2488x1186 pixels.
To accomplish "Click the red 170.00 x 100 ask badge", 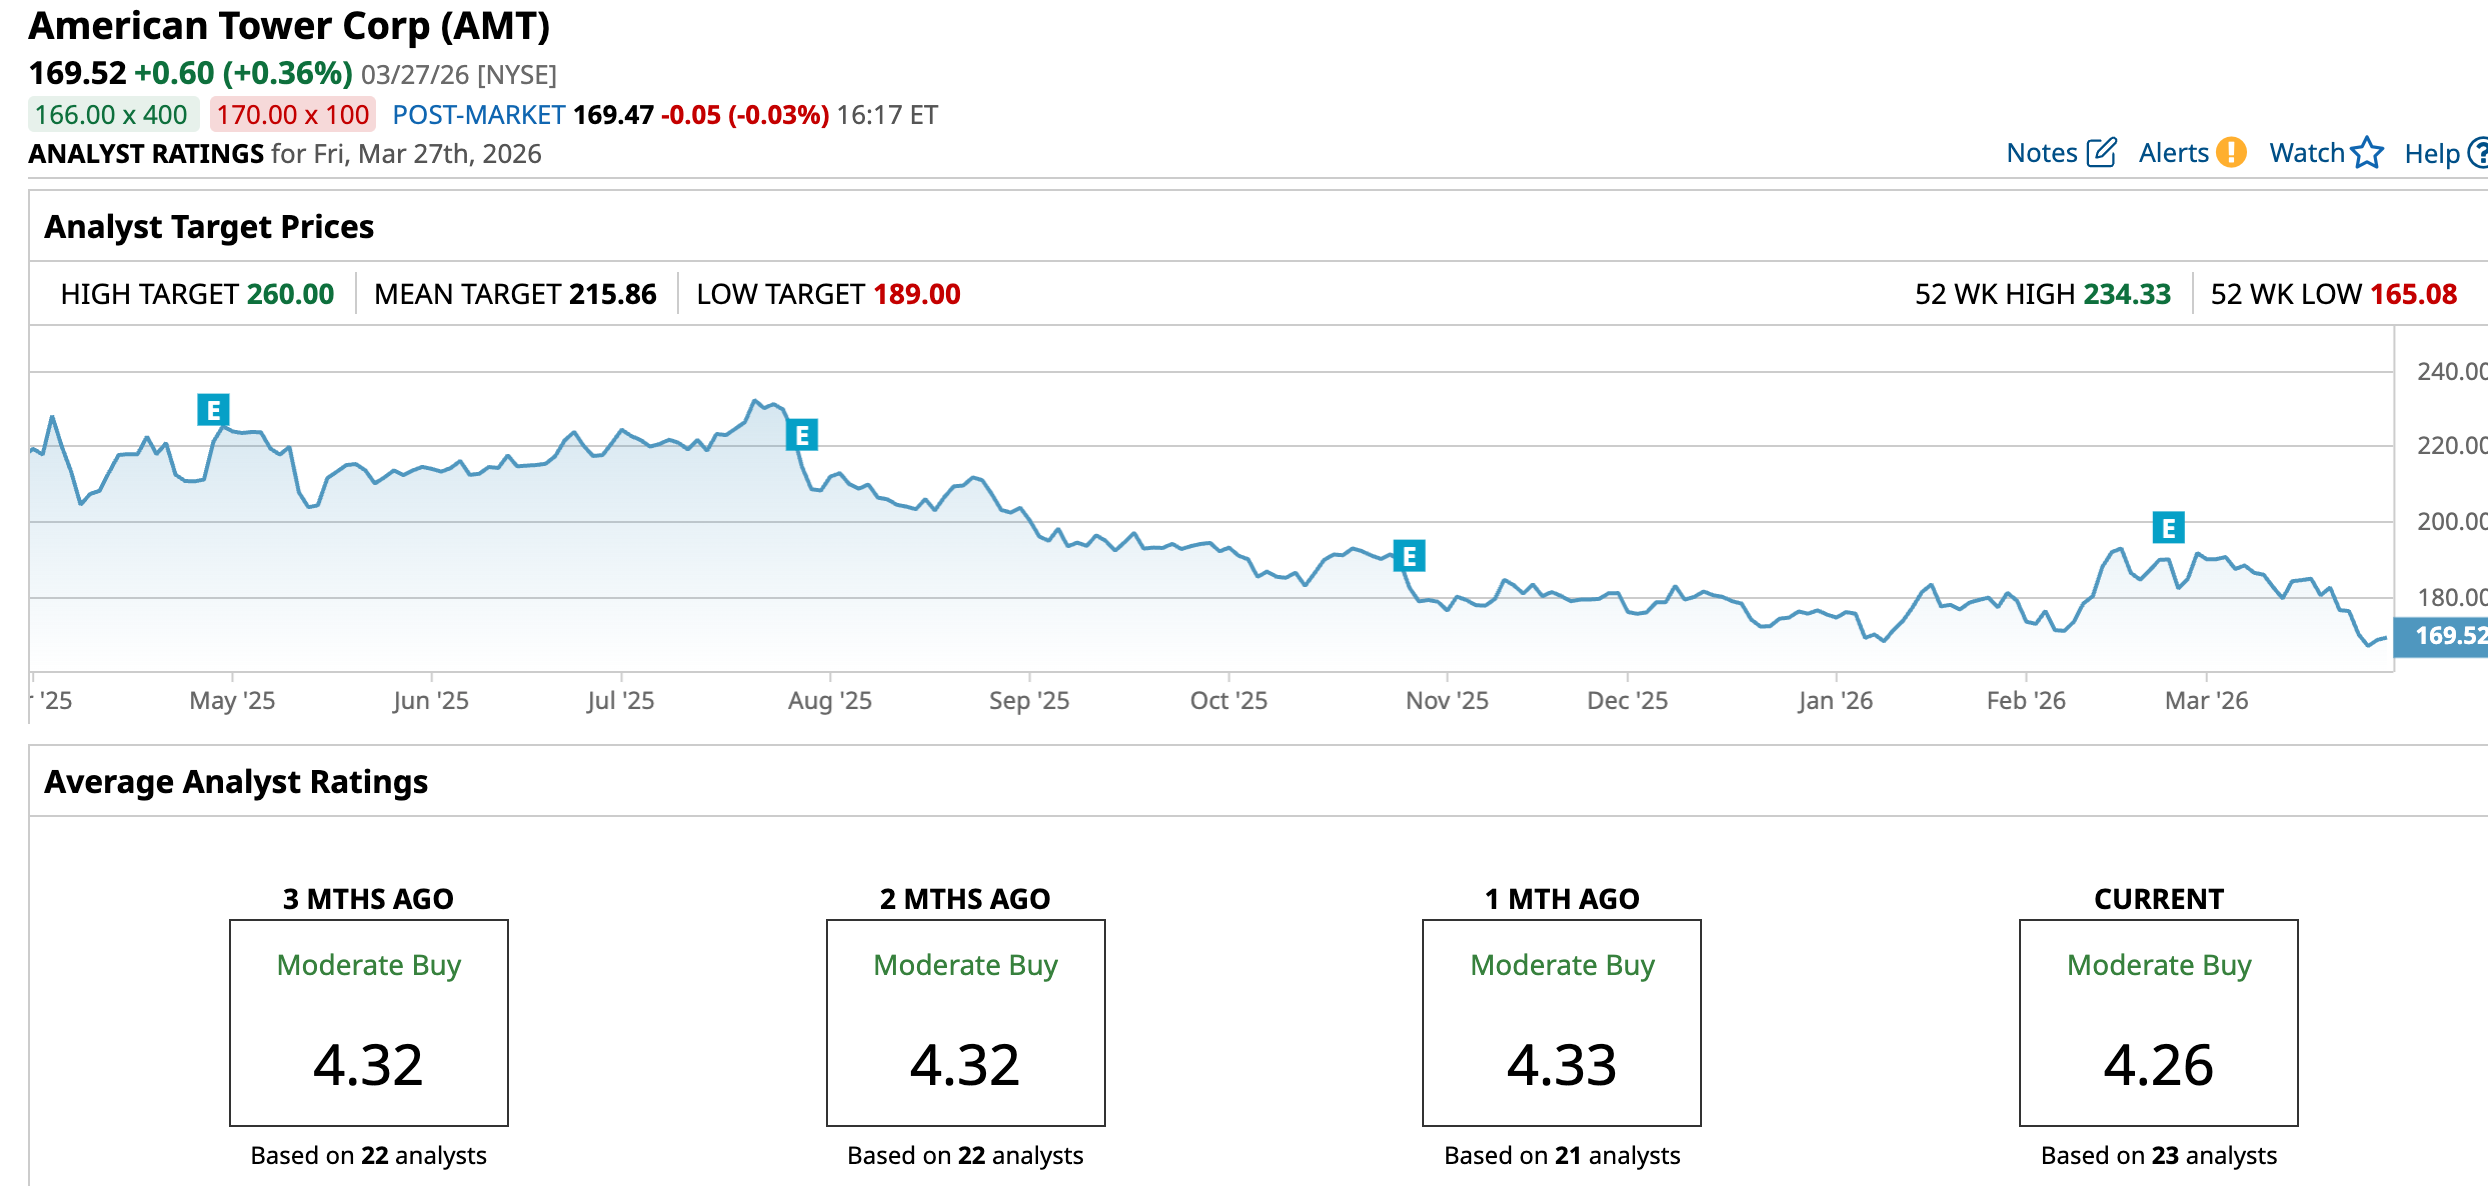I will (292, 115).
